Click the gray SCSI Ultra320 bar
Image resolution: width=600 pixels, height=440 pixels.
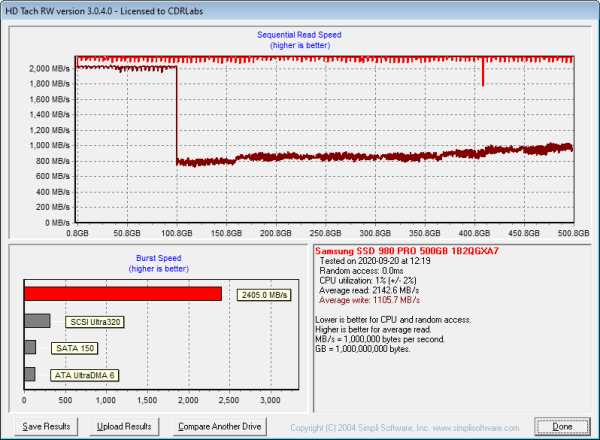pos(37,321)
